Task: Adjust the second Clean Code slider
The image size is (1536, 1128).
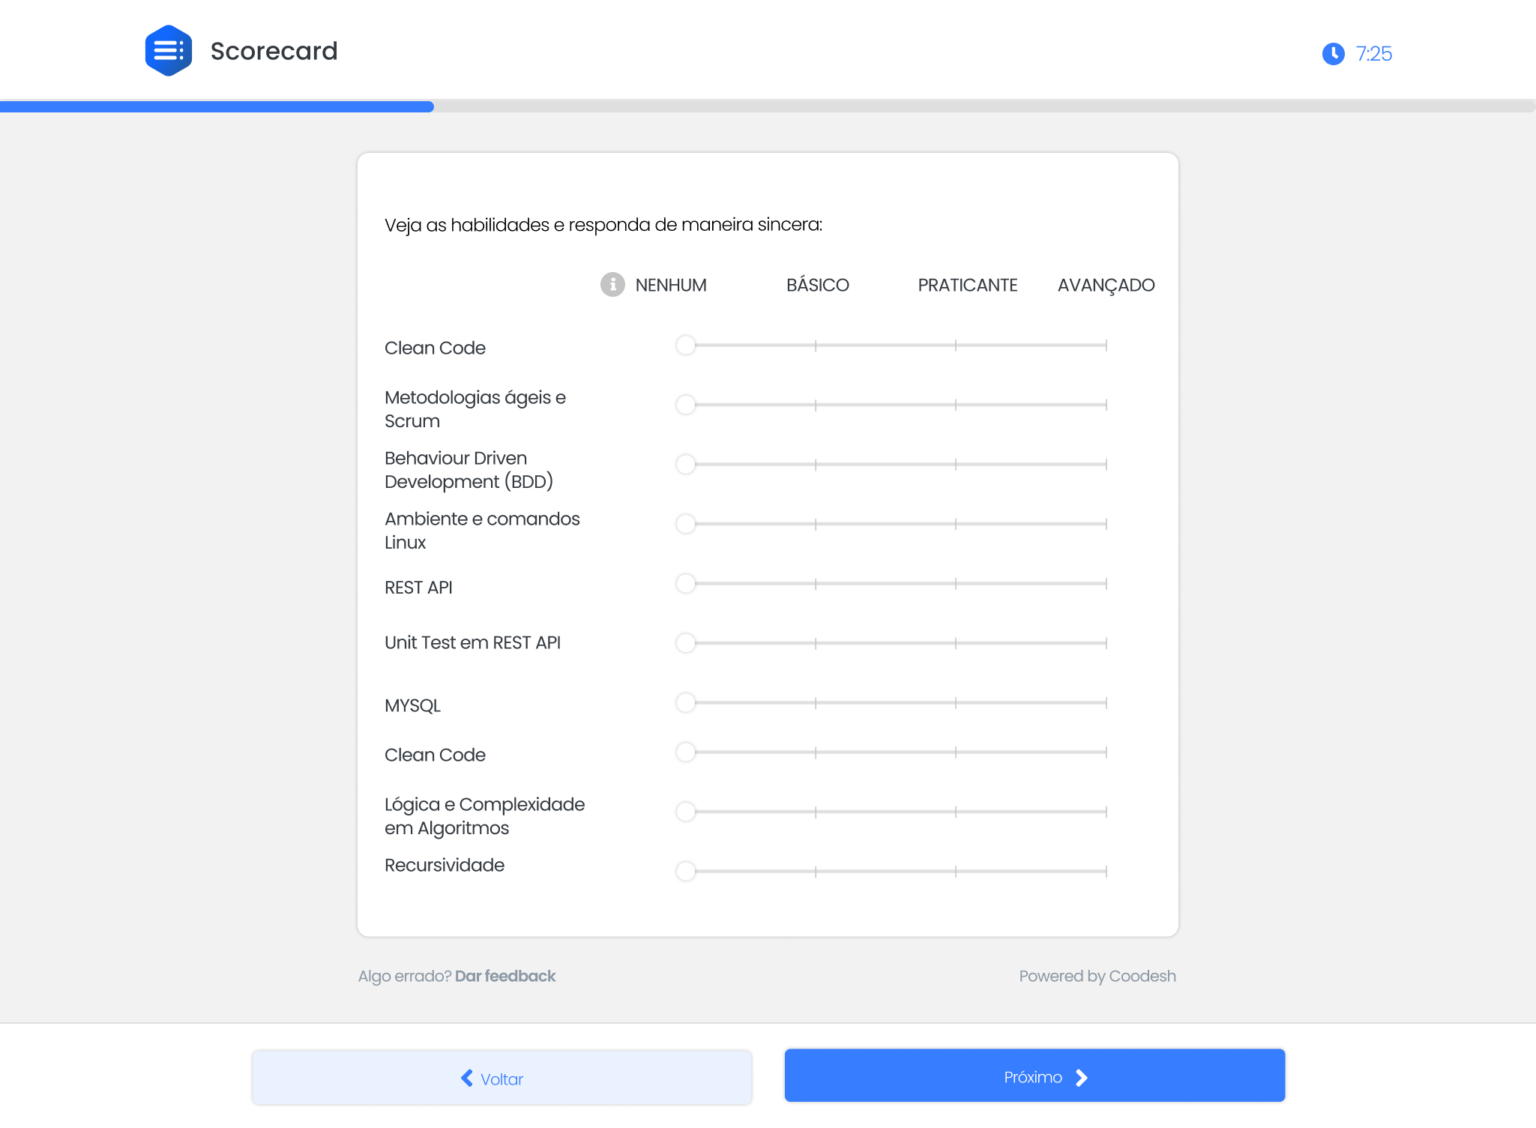Action: coord(686,752)
